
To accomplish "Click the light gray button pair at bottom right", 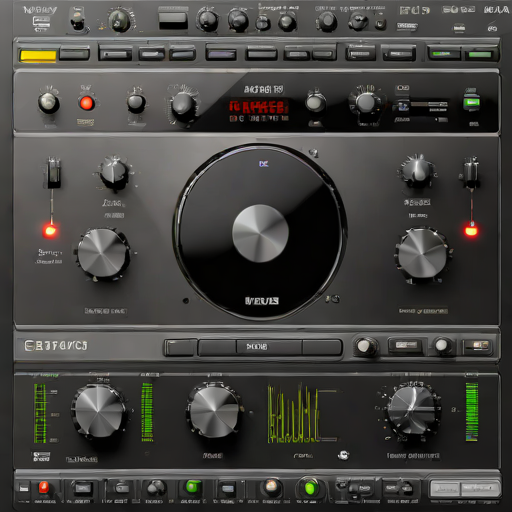I will point(465,489).
